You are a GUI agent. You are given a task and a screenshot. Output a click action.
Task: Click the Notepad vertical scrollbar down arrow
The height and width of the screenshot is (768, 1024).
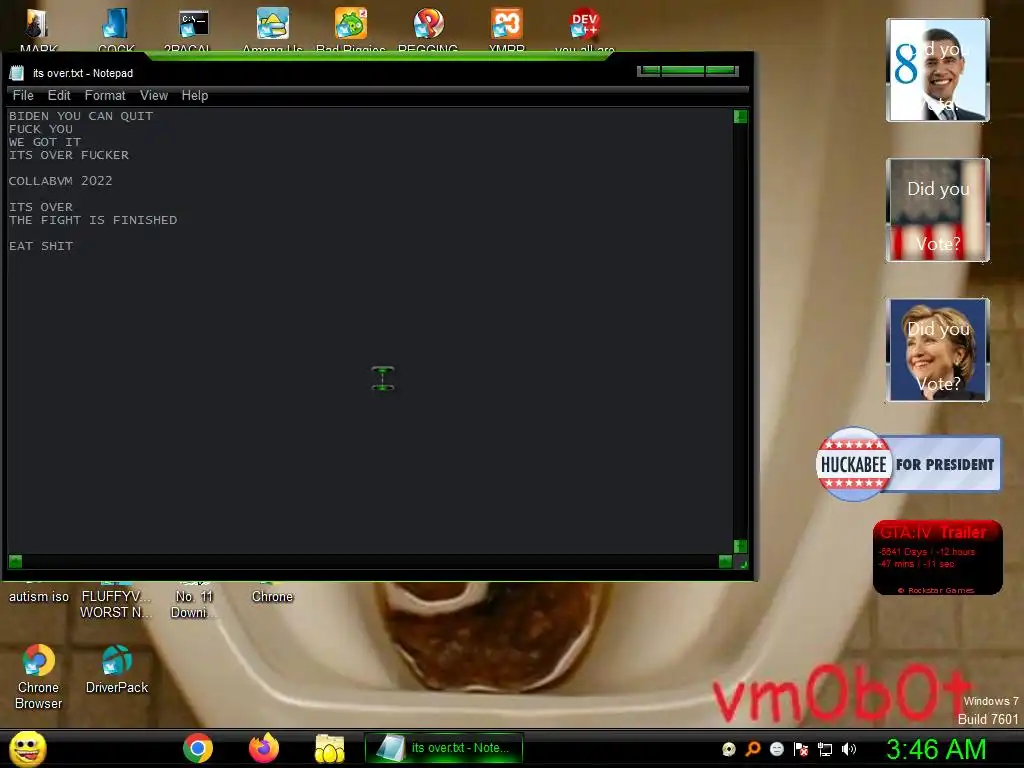pos(740,547)
